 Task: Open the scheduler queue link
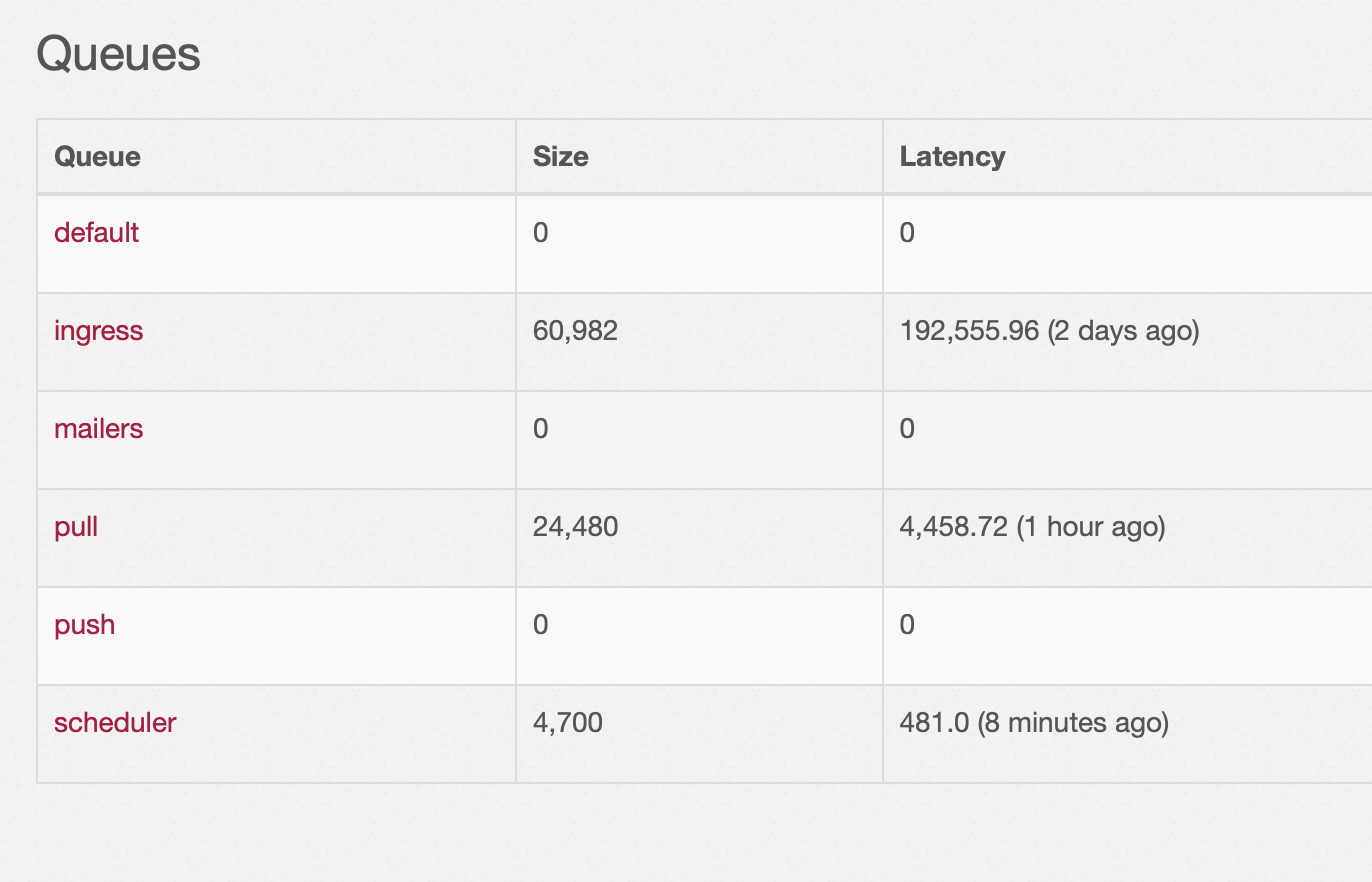pyautogui.click(x=115, y=723)
